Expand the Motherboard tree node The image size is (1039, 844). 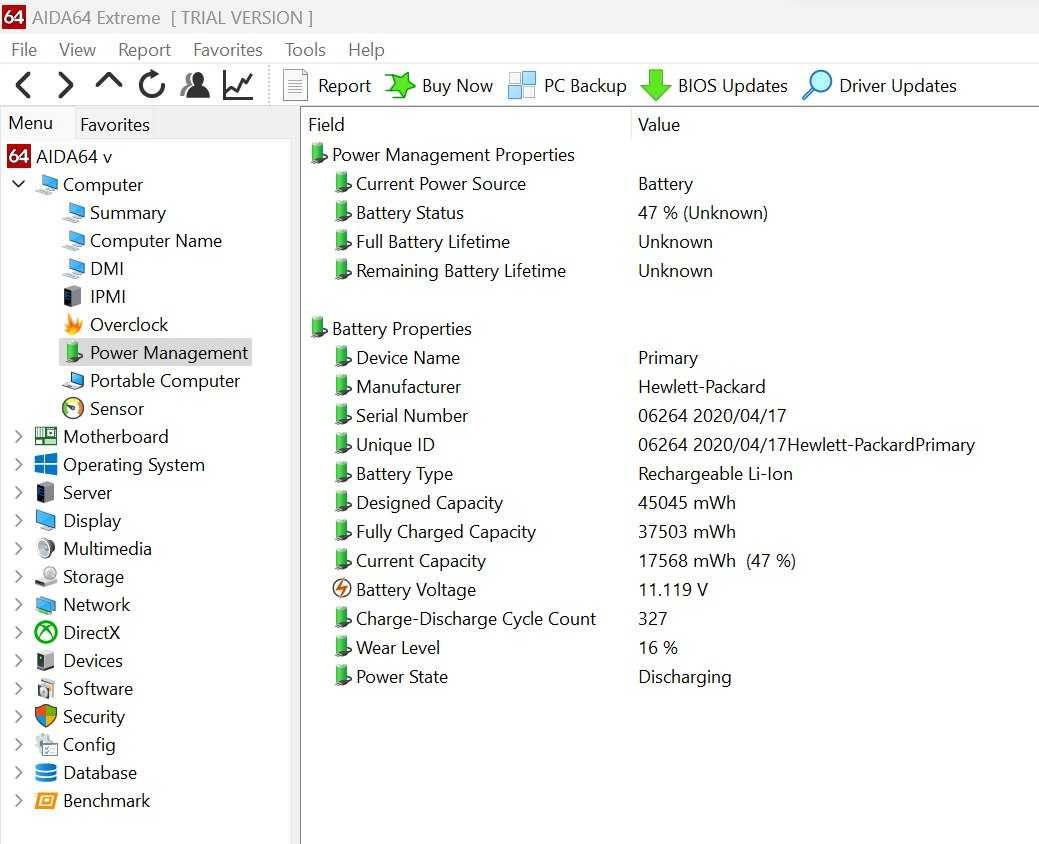click(19, 437)
